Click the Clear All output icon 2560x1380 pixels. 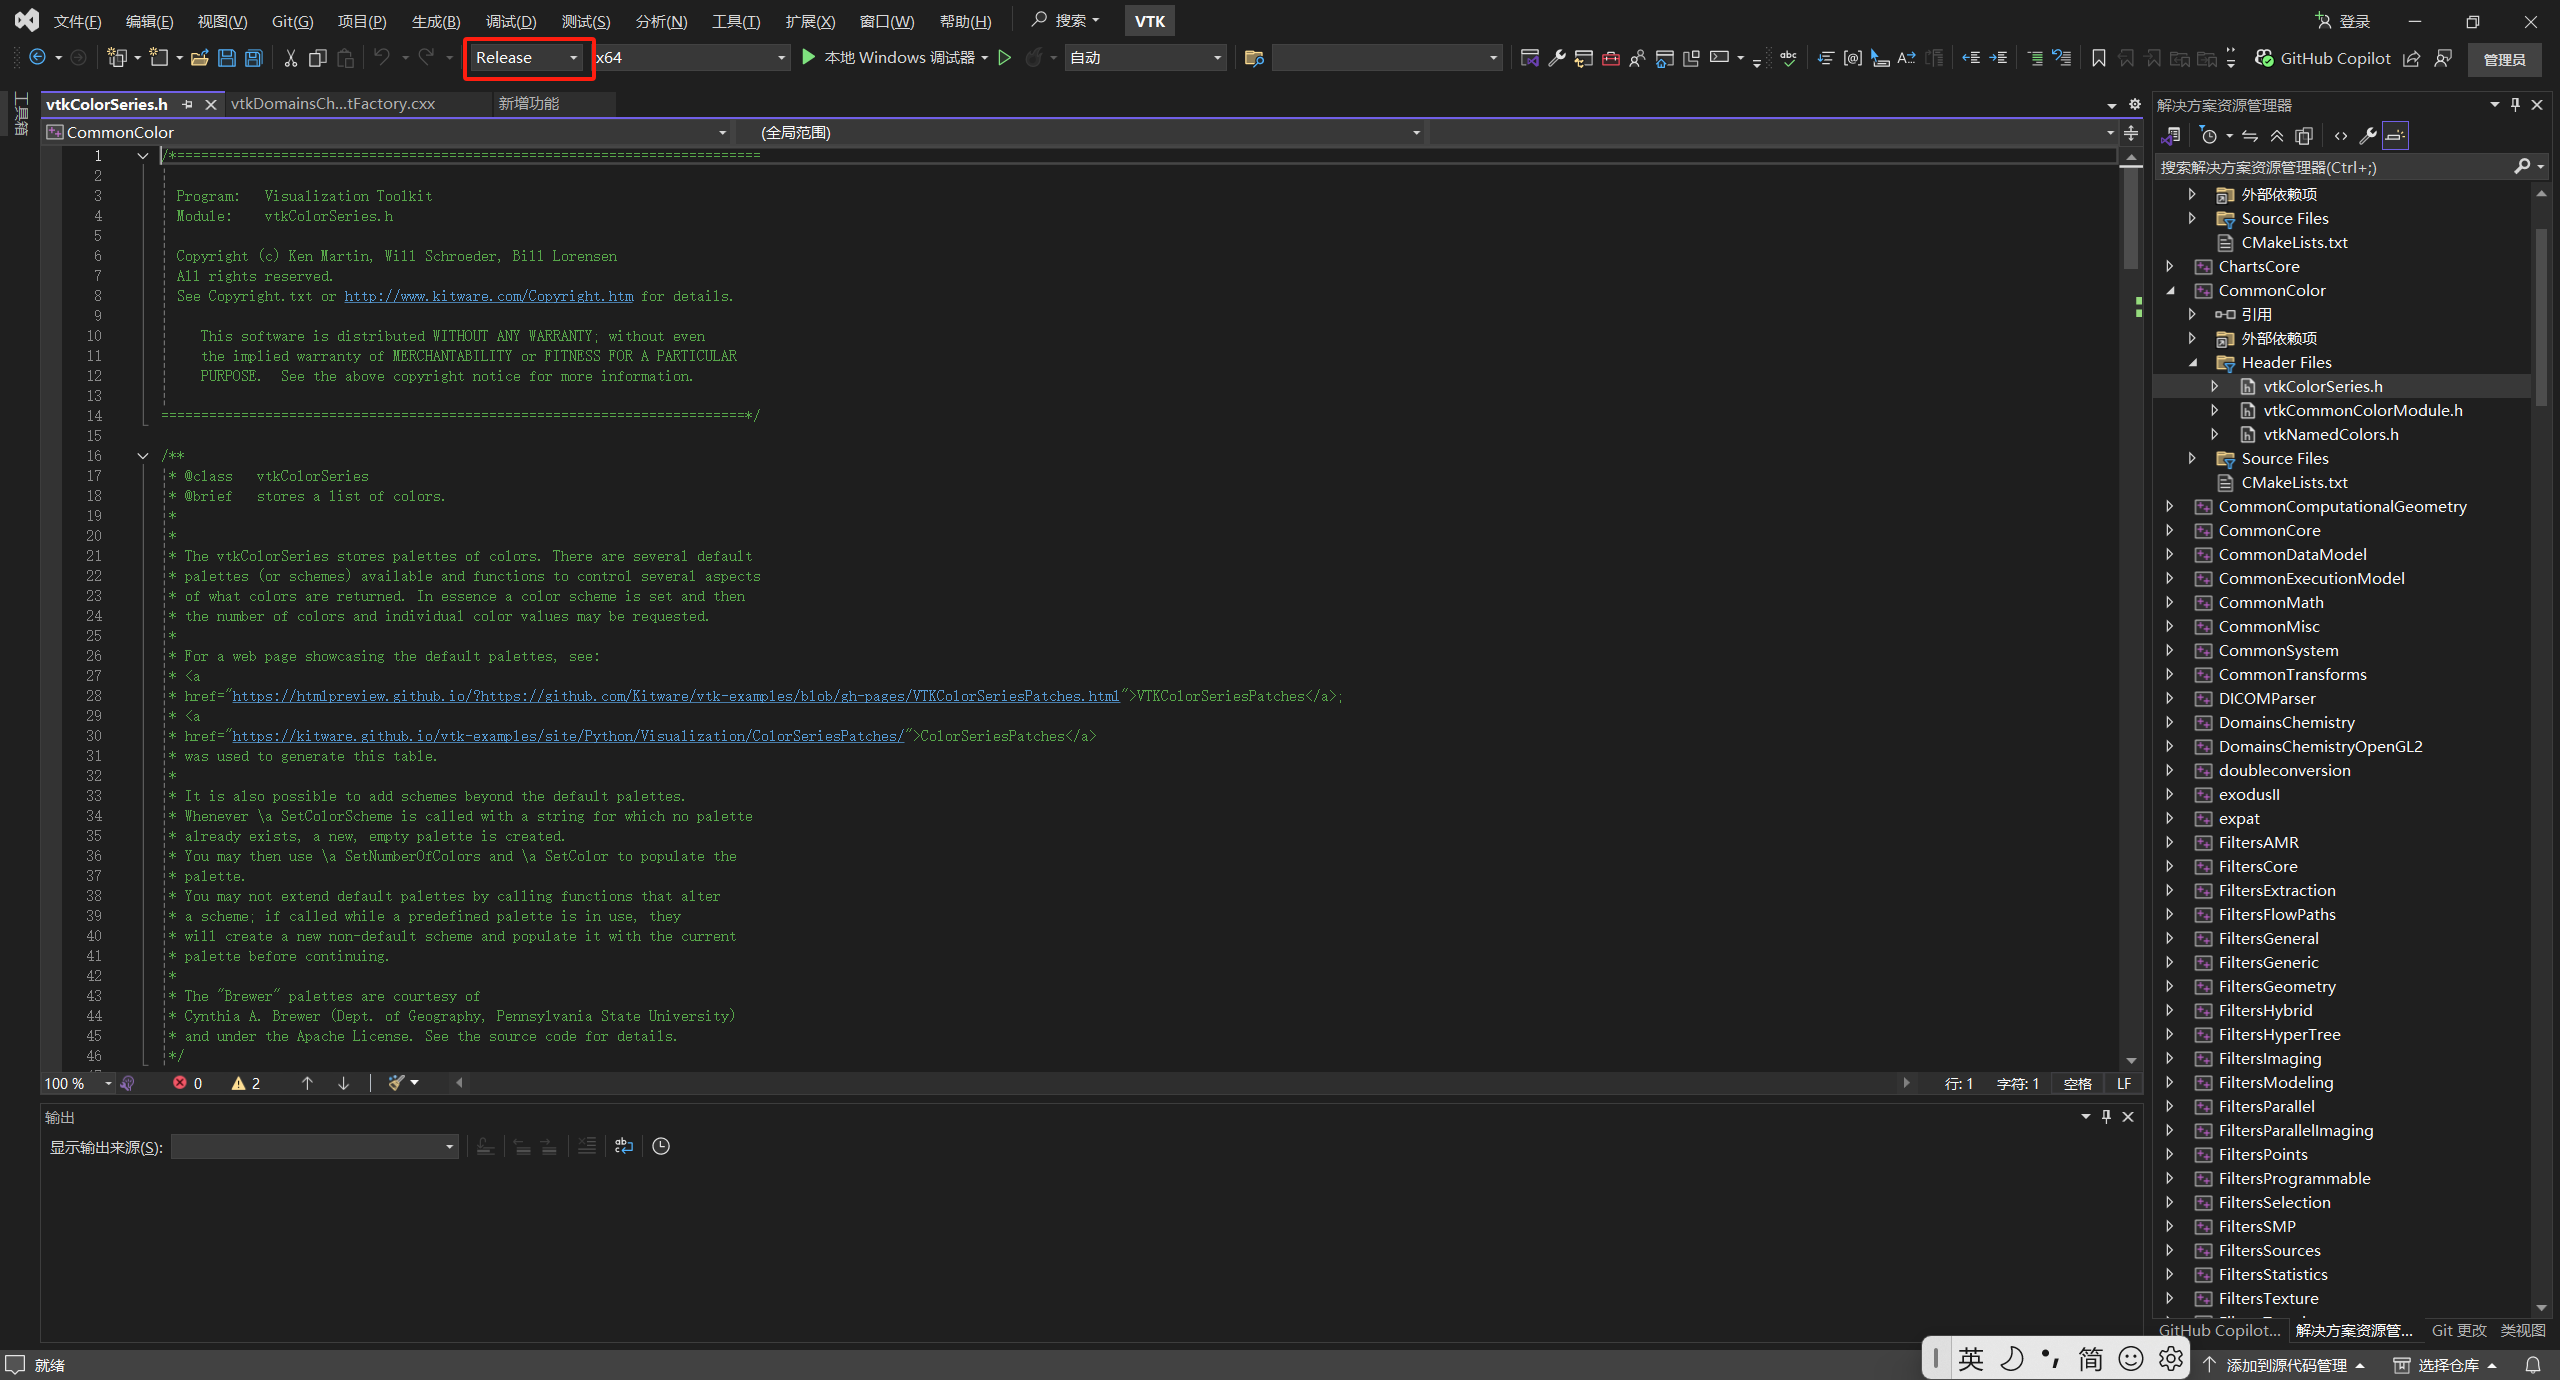[x=587, y=1146]
